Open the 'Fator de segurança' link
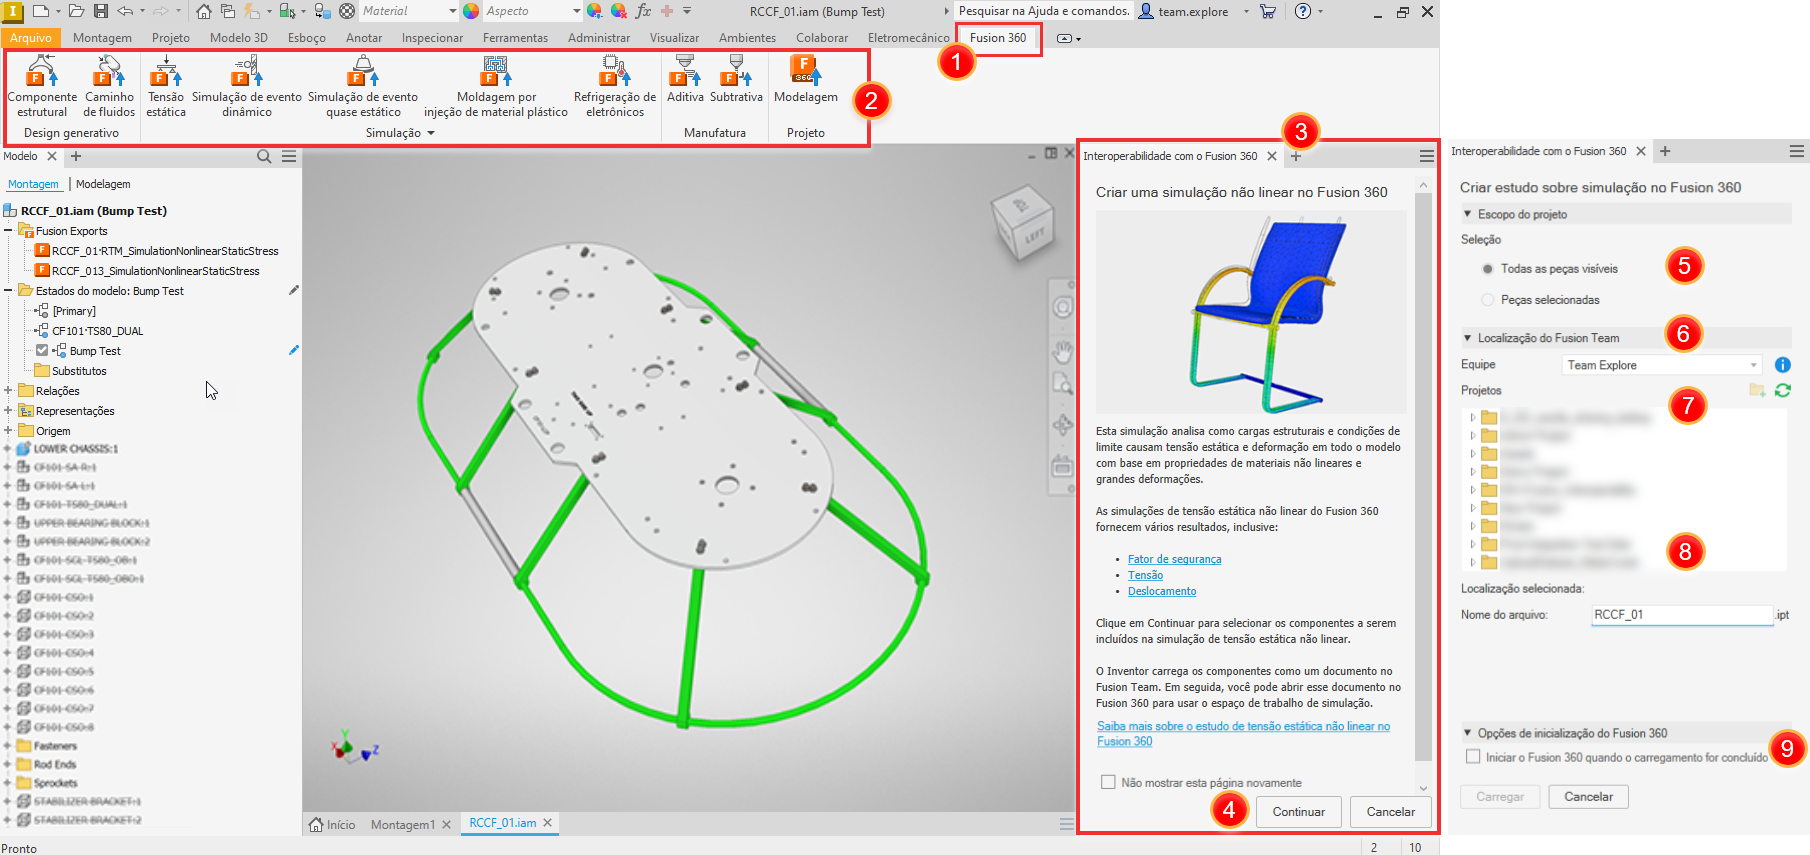The width and height of the screenshot is (1810, 855). [x=1174, y=559]
